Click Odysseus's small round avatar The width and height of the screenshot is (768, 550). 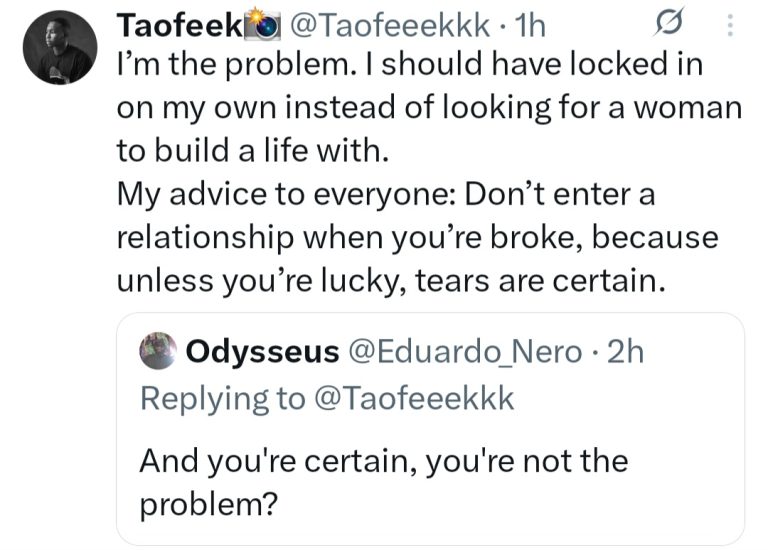[158, 351]
